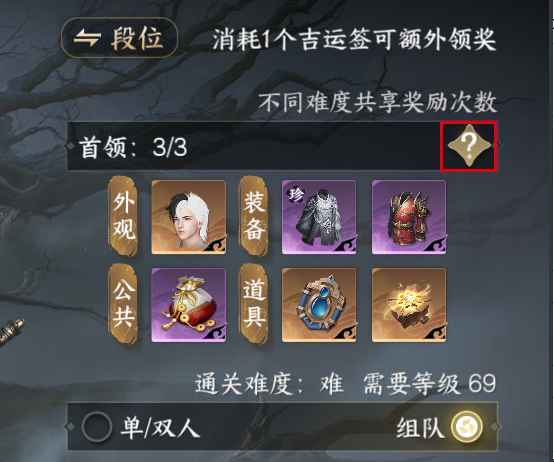Toggle the 单/双人 radio circle
The image size is (554, 462).
point(97,427)
